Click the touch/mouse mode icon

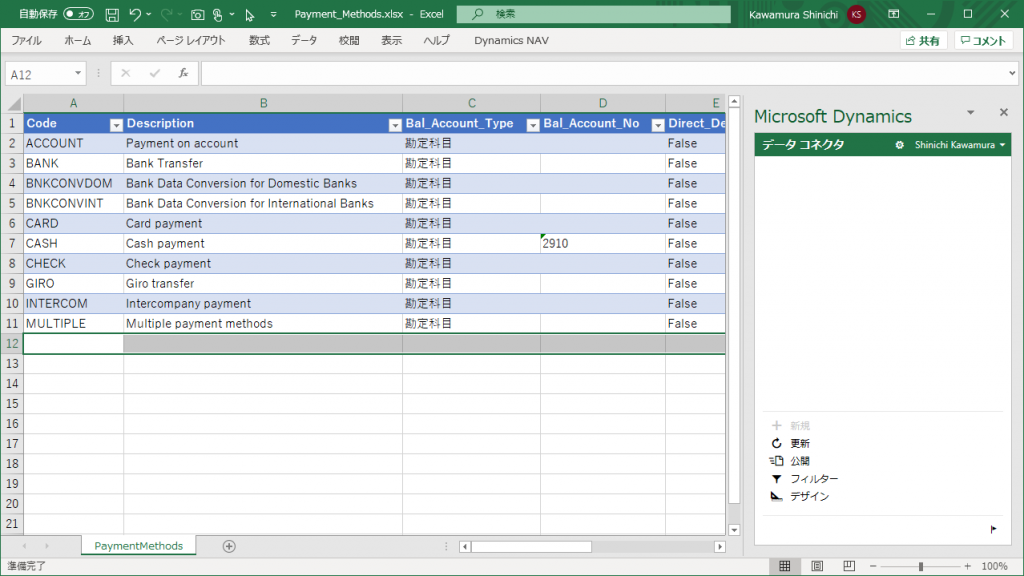pyautogui.click(x=218, y=14)
